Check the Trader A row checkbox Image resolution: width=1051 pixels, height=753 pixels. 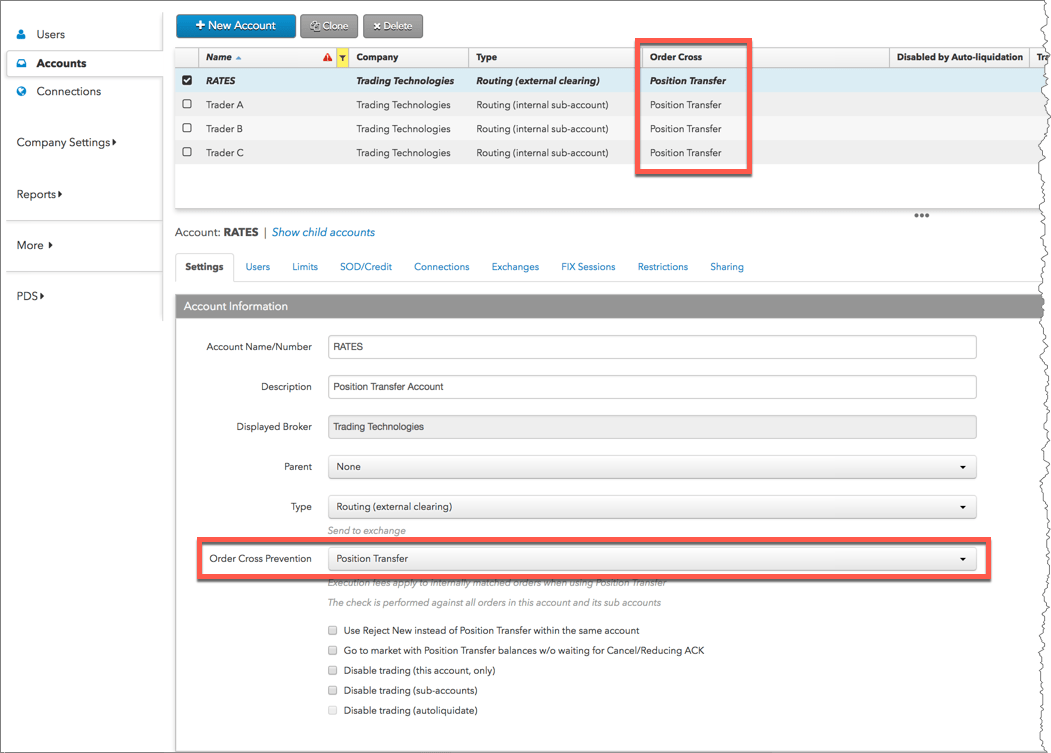pos(187,104)
